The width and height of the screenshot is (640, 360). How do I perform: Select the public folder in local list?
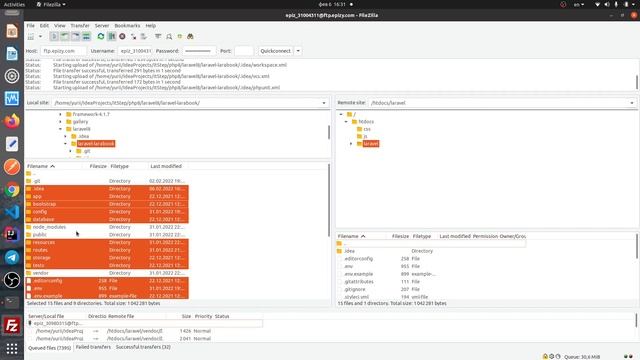point(107,235)
